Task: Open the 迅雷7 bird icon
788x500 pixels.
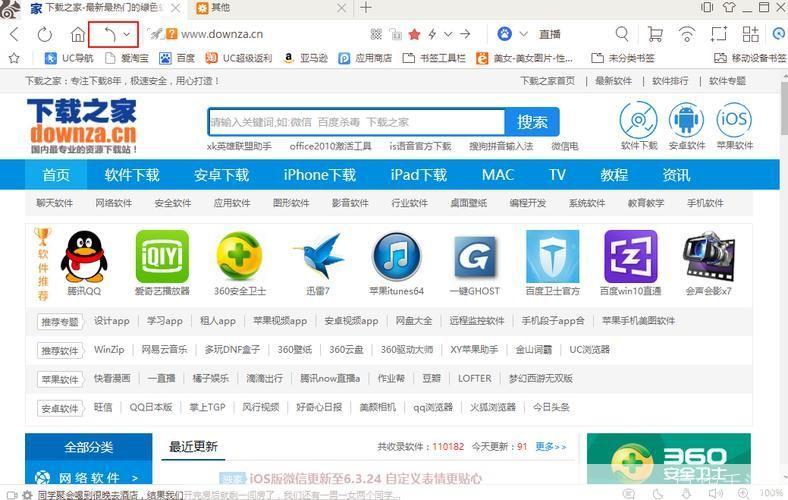Action: point(318,257)
